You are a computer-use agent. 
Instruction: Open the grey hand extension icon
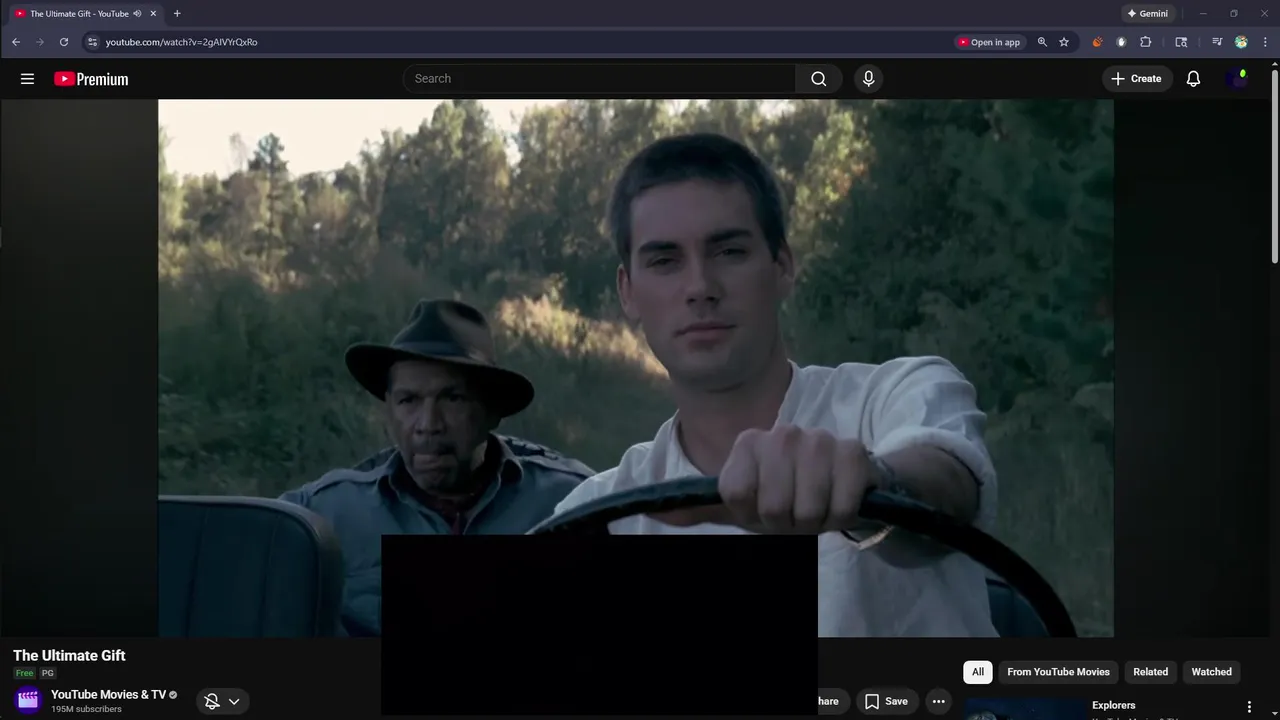1121,42
